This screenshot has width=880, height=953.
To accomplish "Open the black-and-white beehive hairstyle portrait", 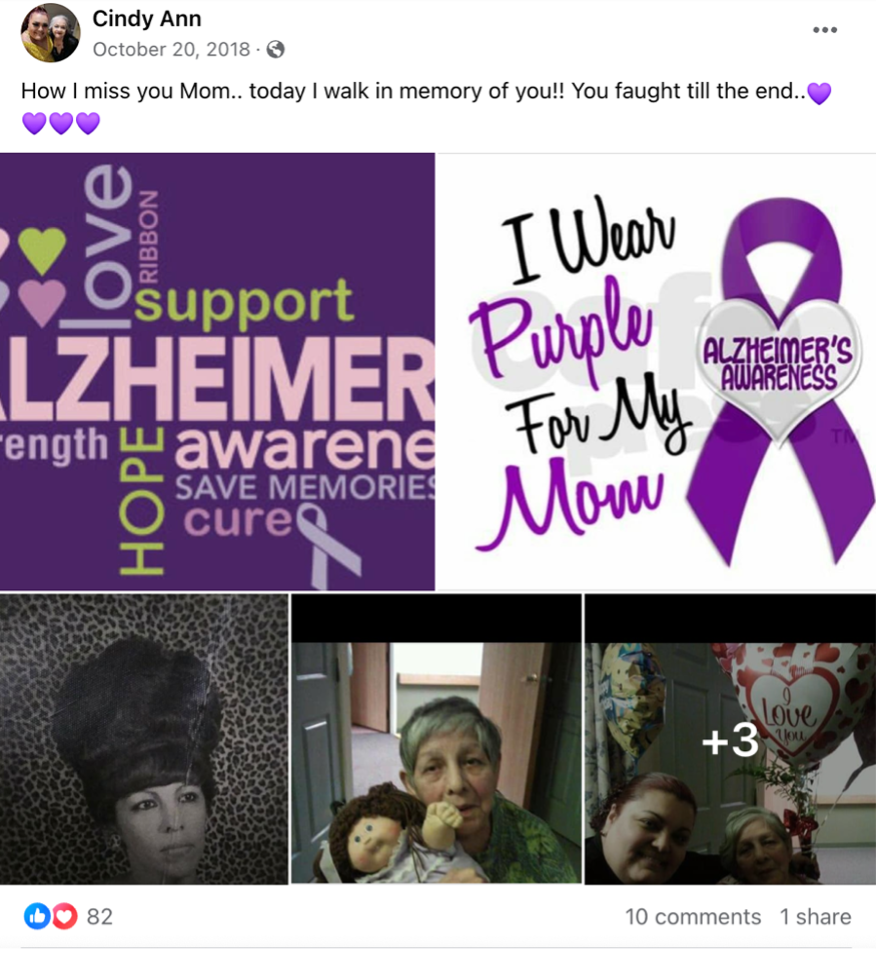I will point(143,738).
